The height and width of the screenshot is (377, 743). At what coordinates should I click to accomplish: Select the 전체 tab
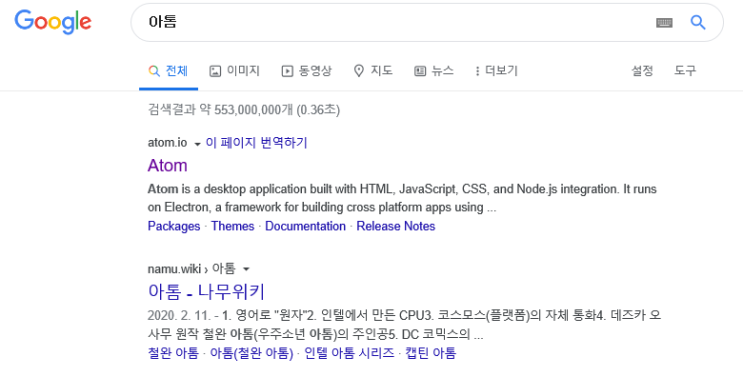coord(168,71)
